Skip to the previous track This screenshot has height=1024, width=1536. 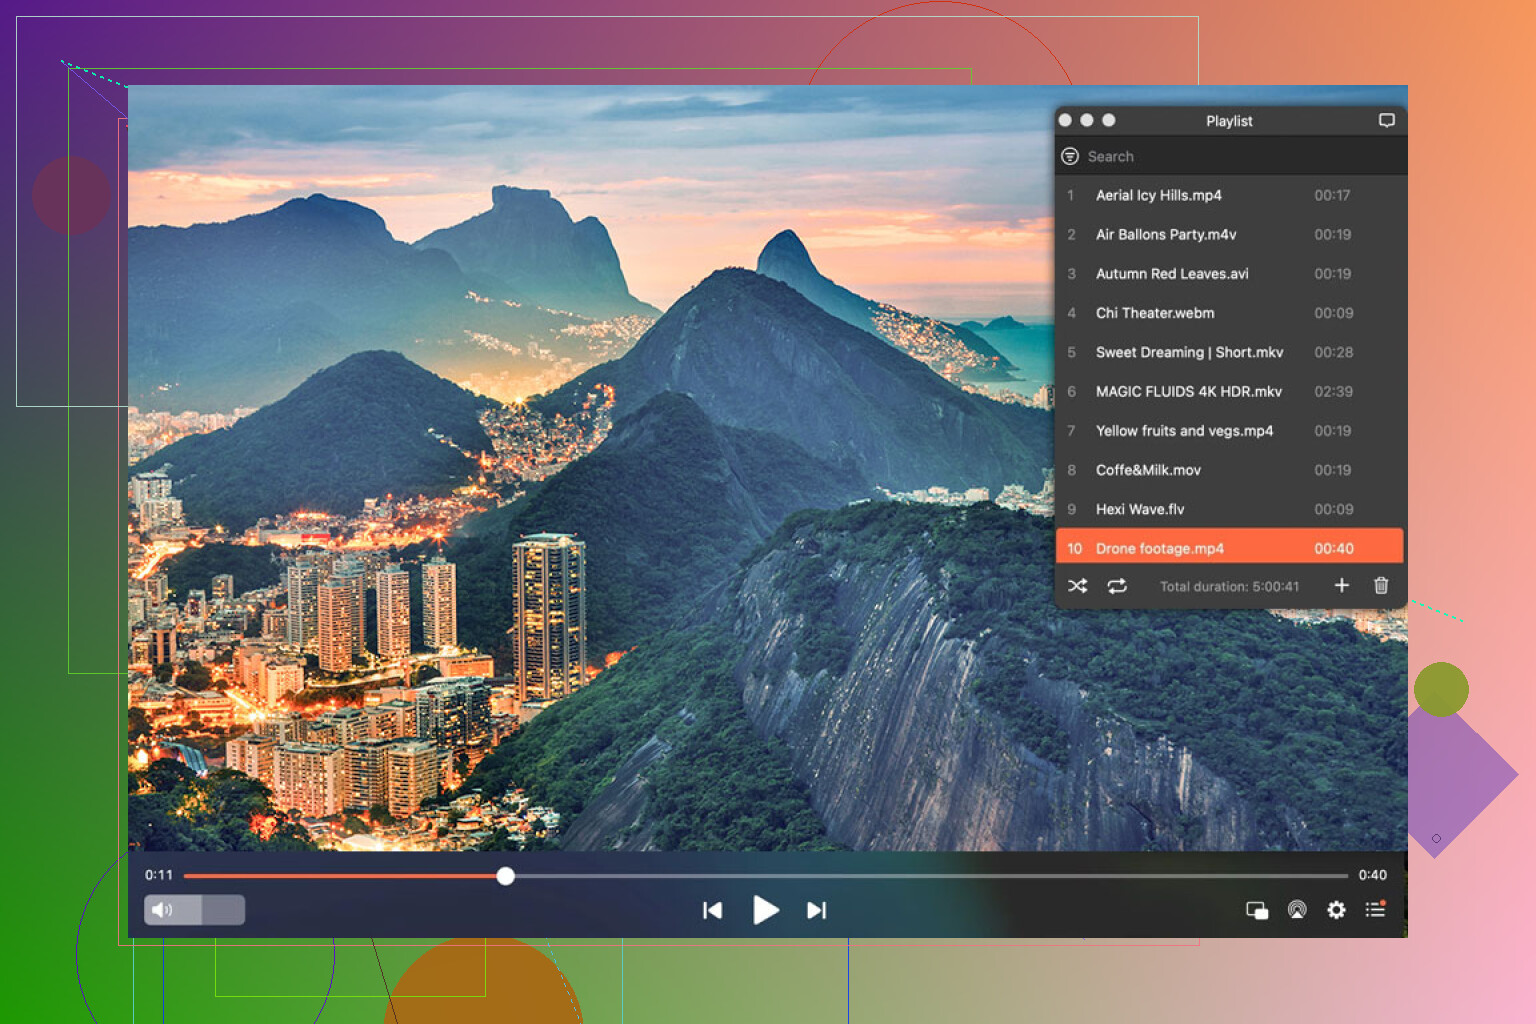pyautogui.click(x=712, y=910)
